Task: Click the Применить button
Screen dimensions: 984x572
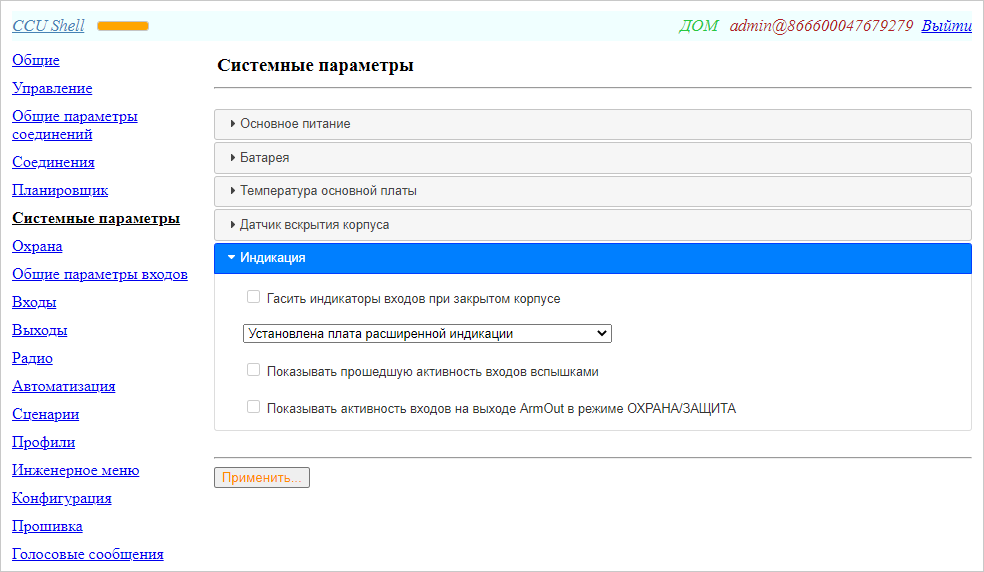Action: pos(262,478)
